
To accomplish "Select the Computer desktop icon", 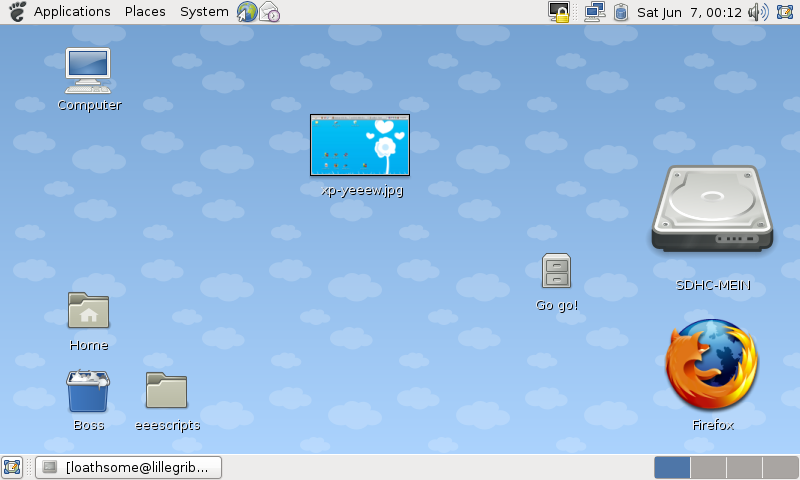I will tap(88, 70).
